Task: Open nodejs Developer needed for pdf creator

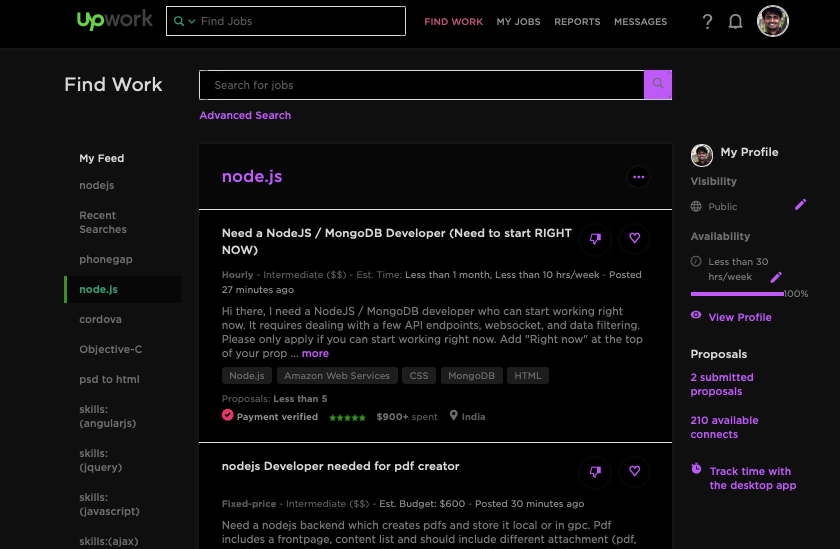Action: 340,466
